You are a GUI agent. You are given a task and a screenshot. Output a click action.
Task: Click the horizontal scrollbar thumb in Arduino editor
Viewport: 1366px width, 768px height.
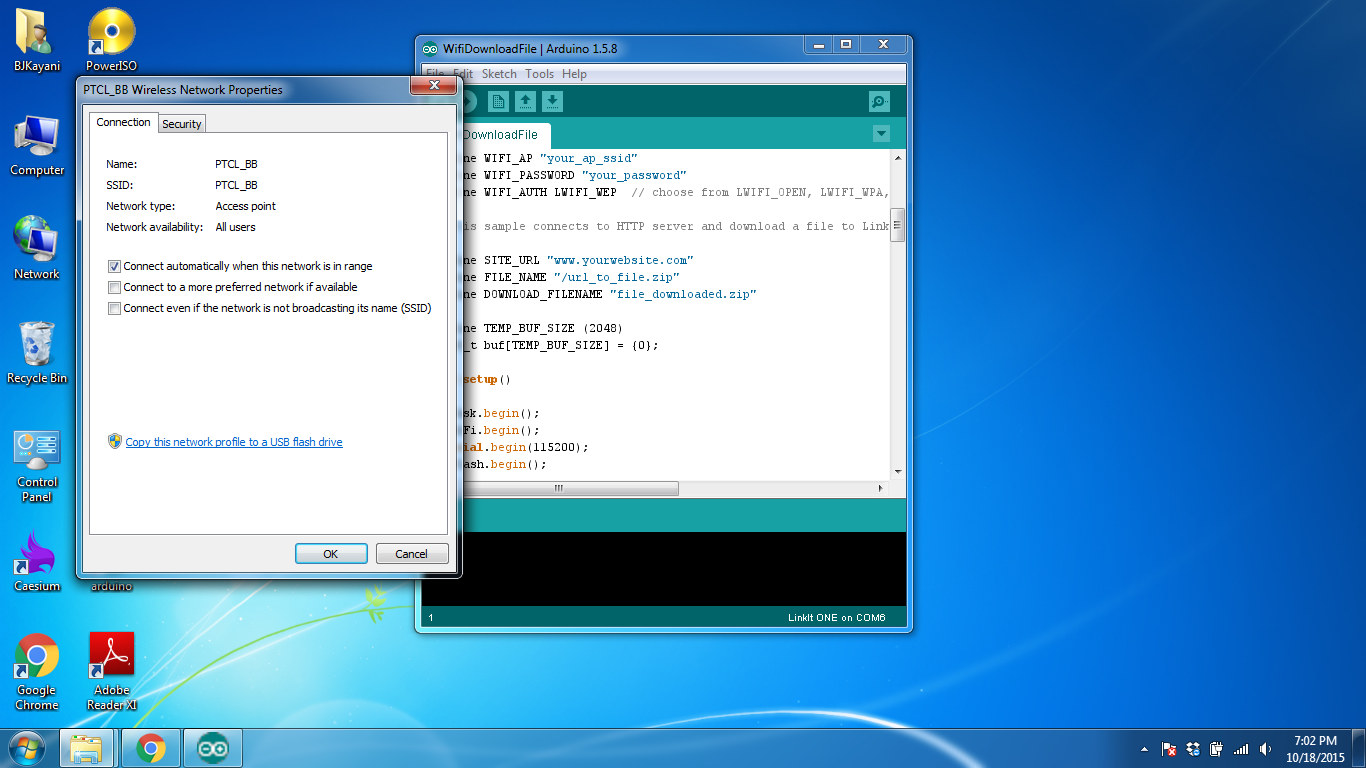(558, 489)
